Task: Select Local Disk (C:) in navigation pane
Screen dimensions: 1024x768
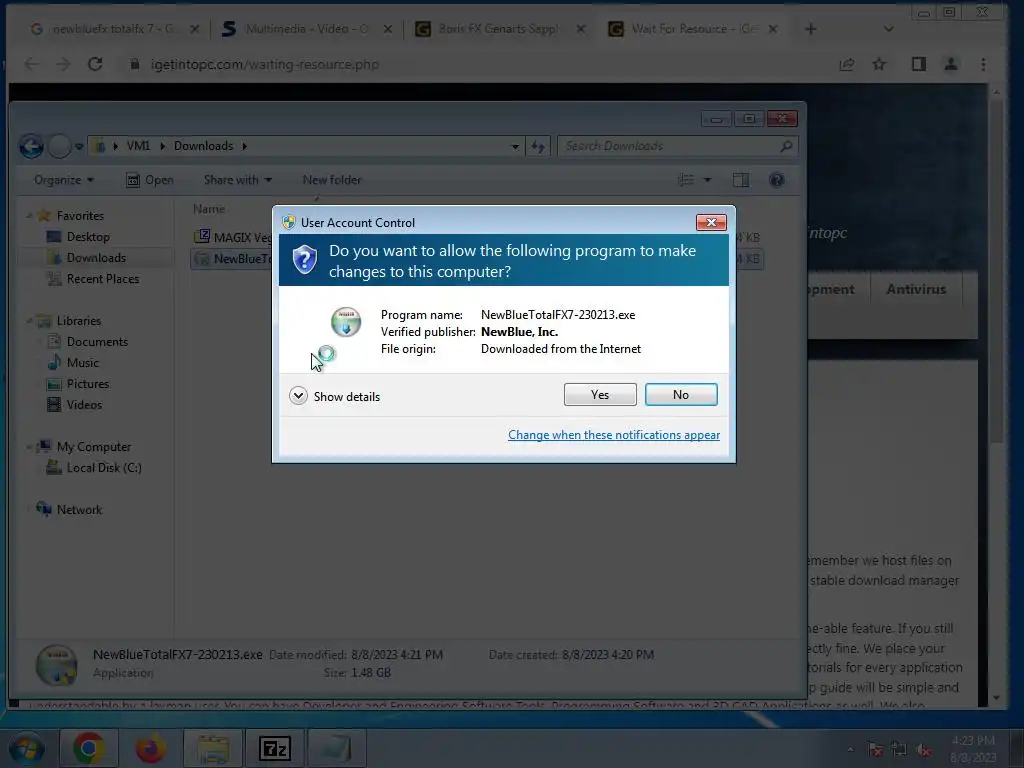Action: [x=104, y=468]
